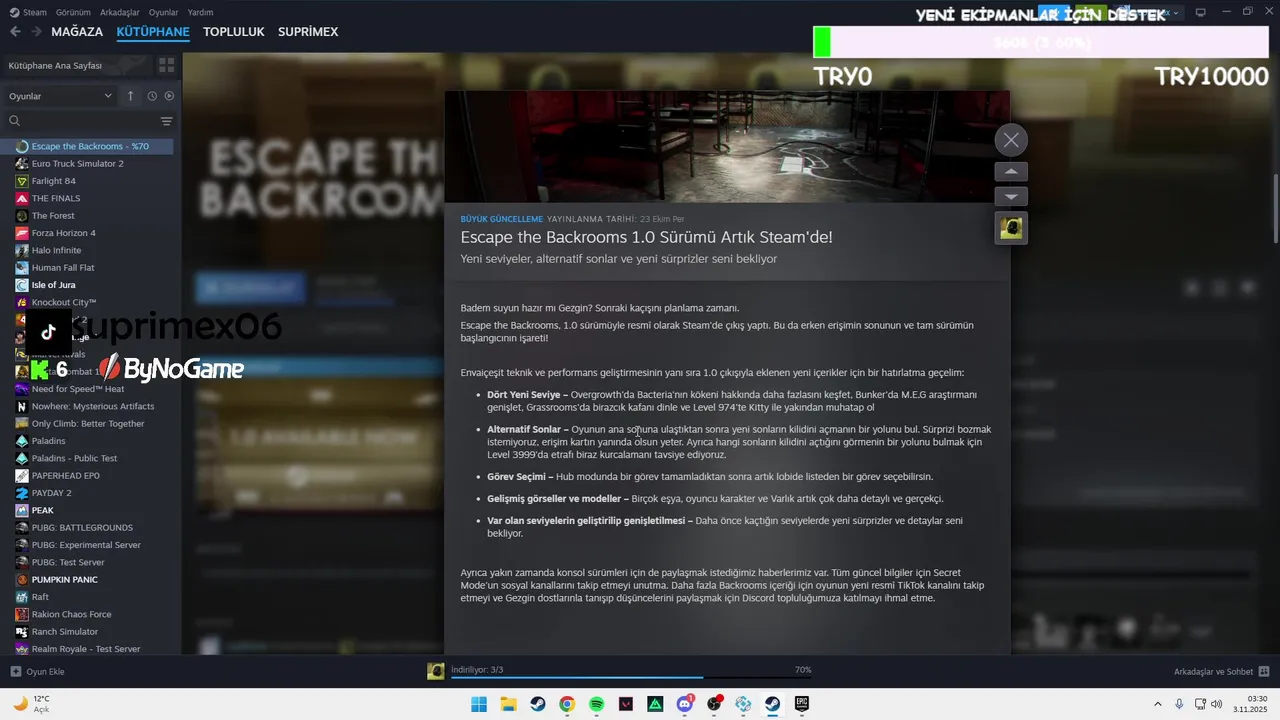Image resolution: width=1280 pixels, height=720 pixels.
Task: Select PUBG: Test Server entry
Action: click(x=68, y=562)
